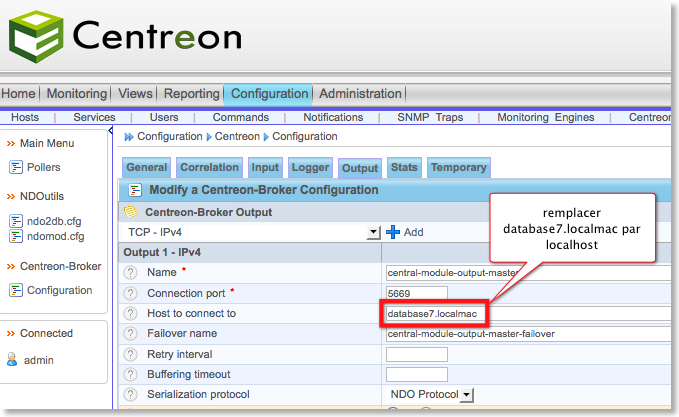The width and height of the screenshot is (679, 417).
Task: Open the NDO Protocol serialization dropdown
Action: click(x=466, y=395)
